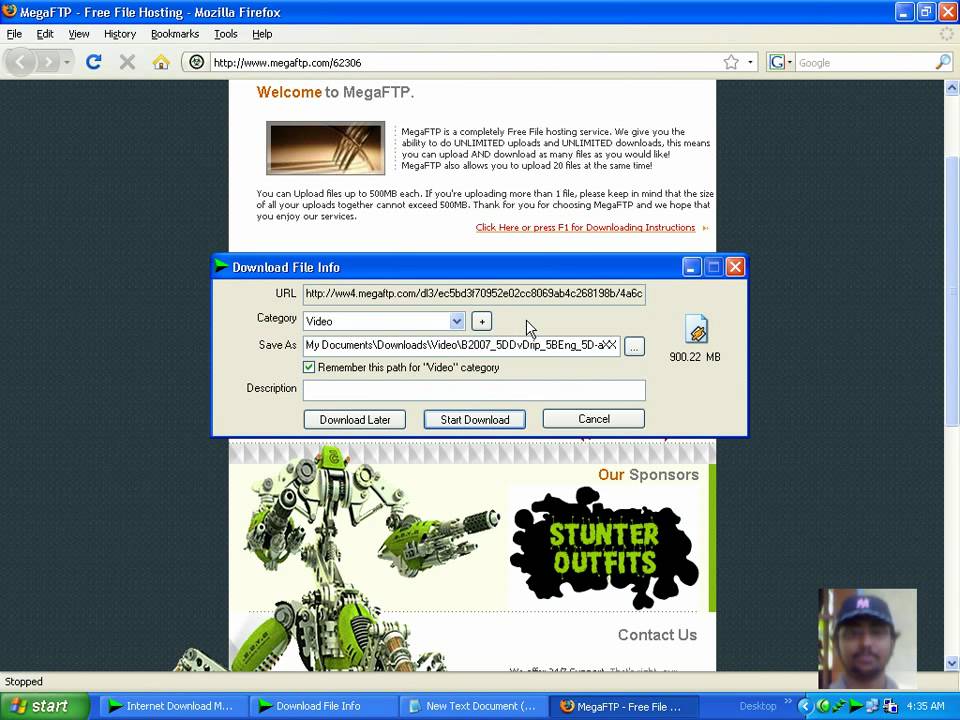Image resolution: width=960 pixels, height=720 pixels.
Task: Open the address bar URL history dropdown
Action: (x=750, y=62)
